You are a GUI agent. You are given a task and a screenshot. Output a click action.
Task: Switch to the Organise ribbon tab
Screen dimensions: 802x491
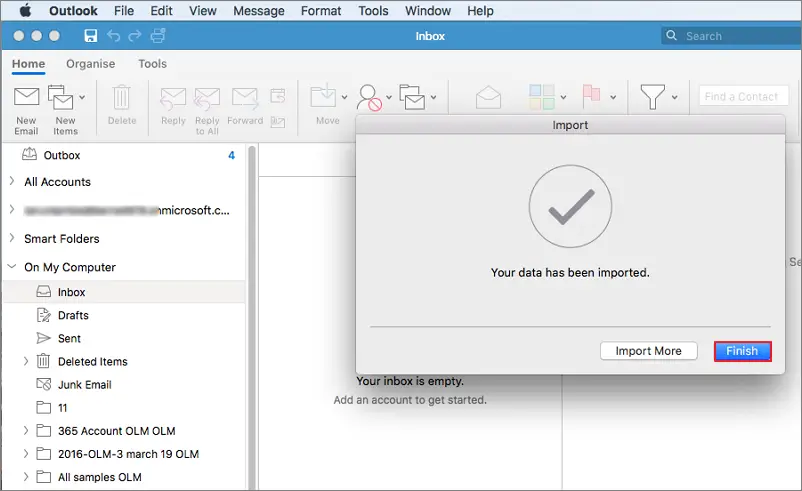click(x=91, y=64)
